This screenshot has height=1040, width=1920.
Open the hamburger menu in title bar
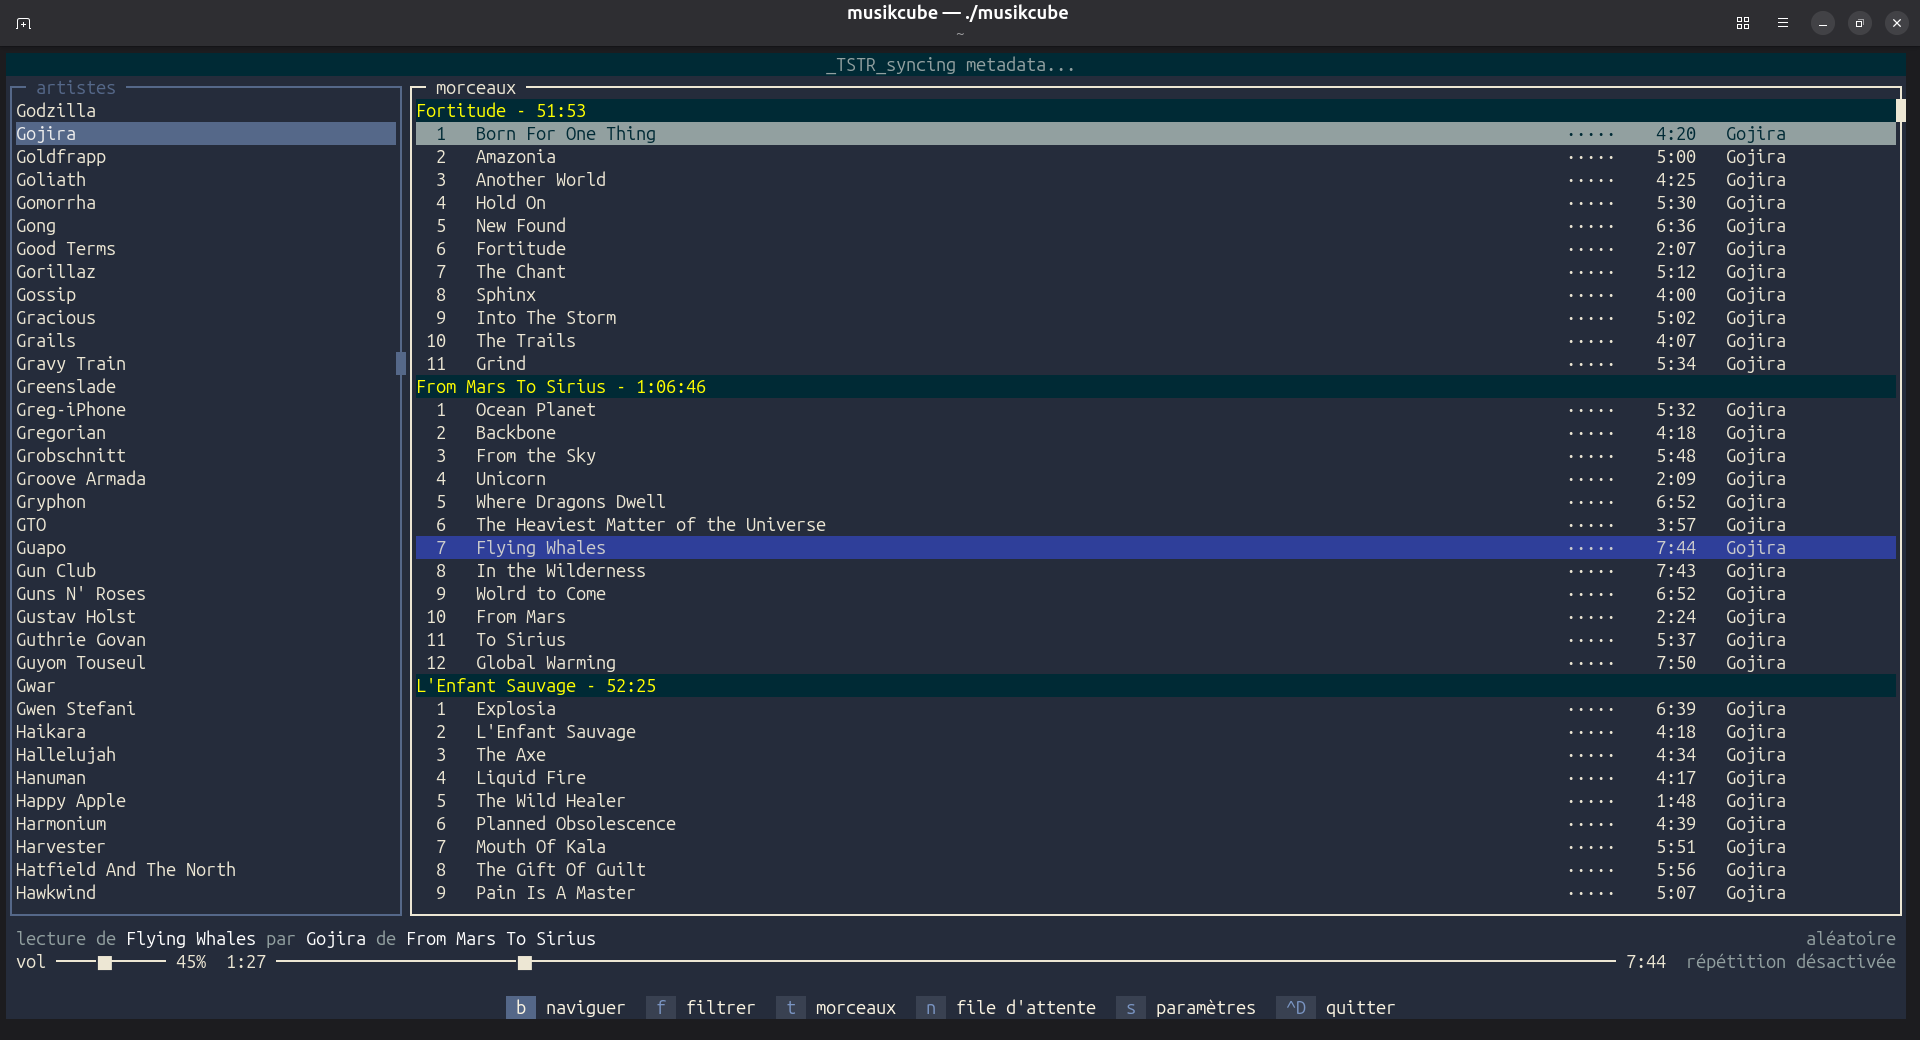(x=1783, y=23)
